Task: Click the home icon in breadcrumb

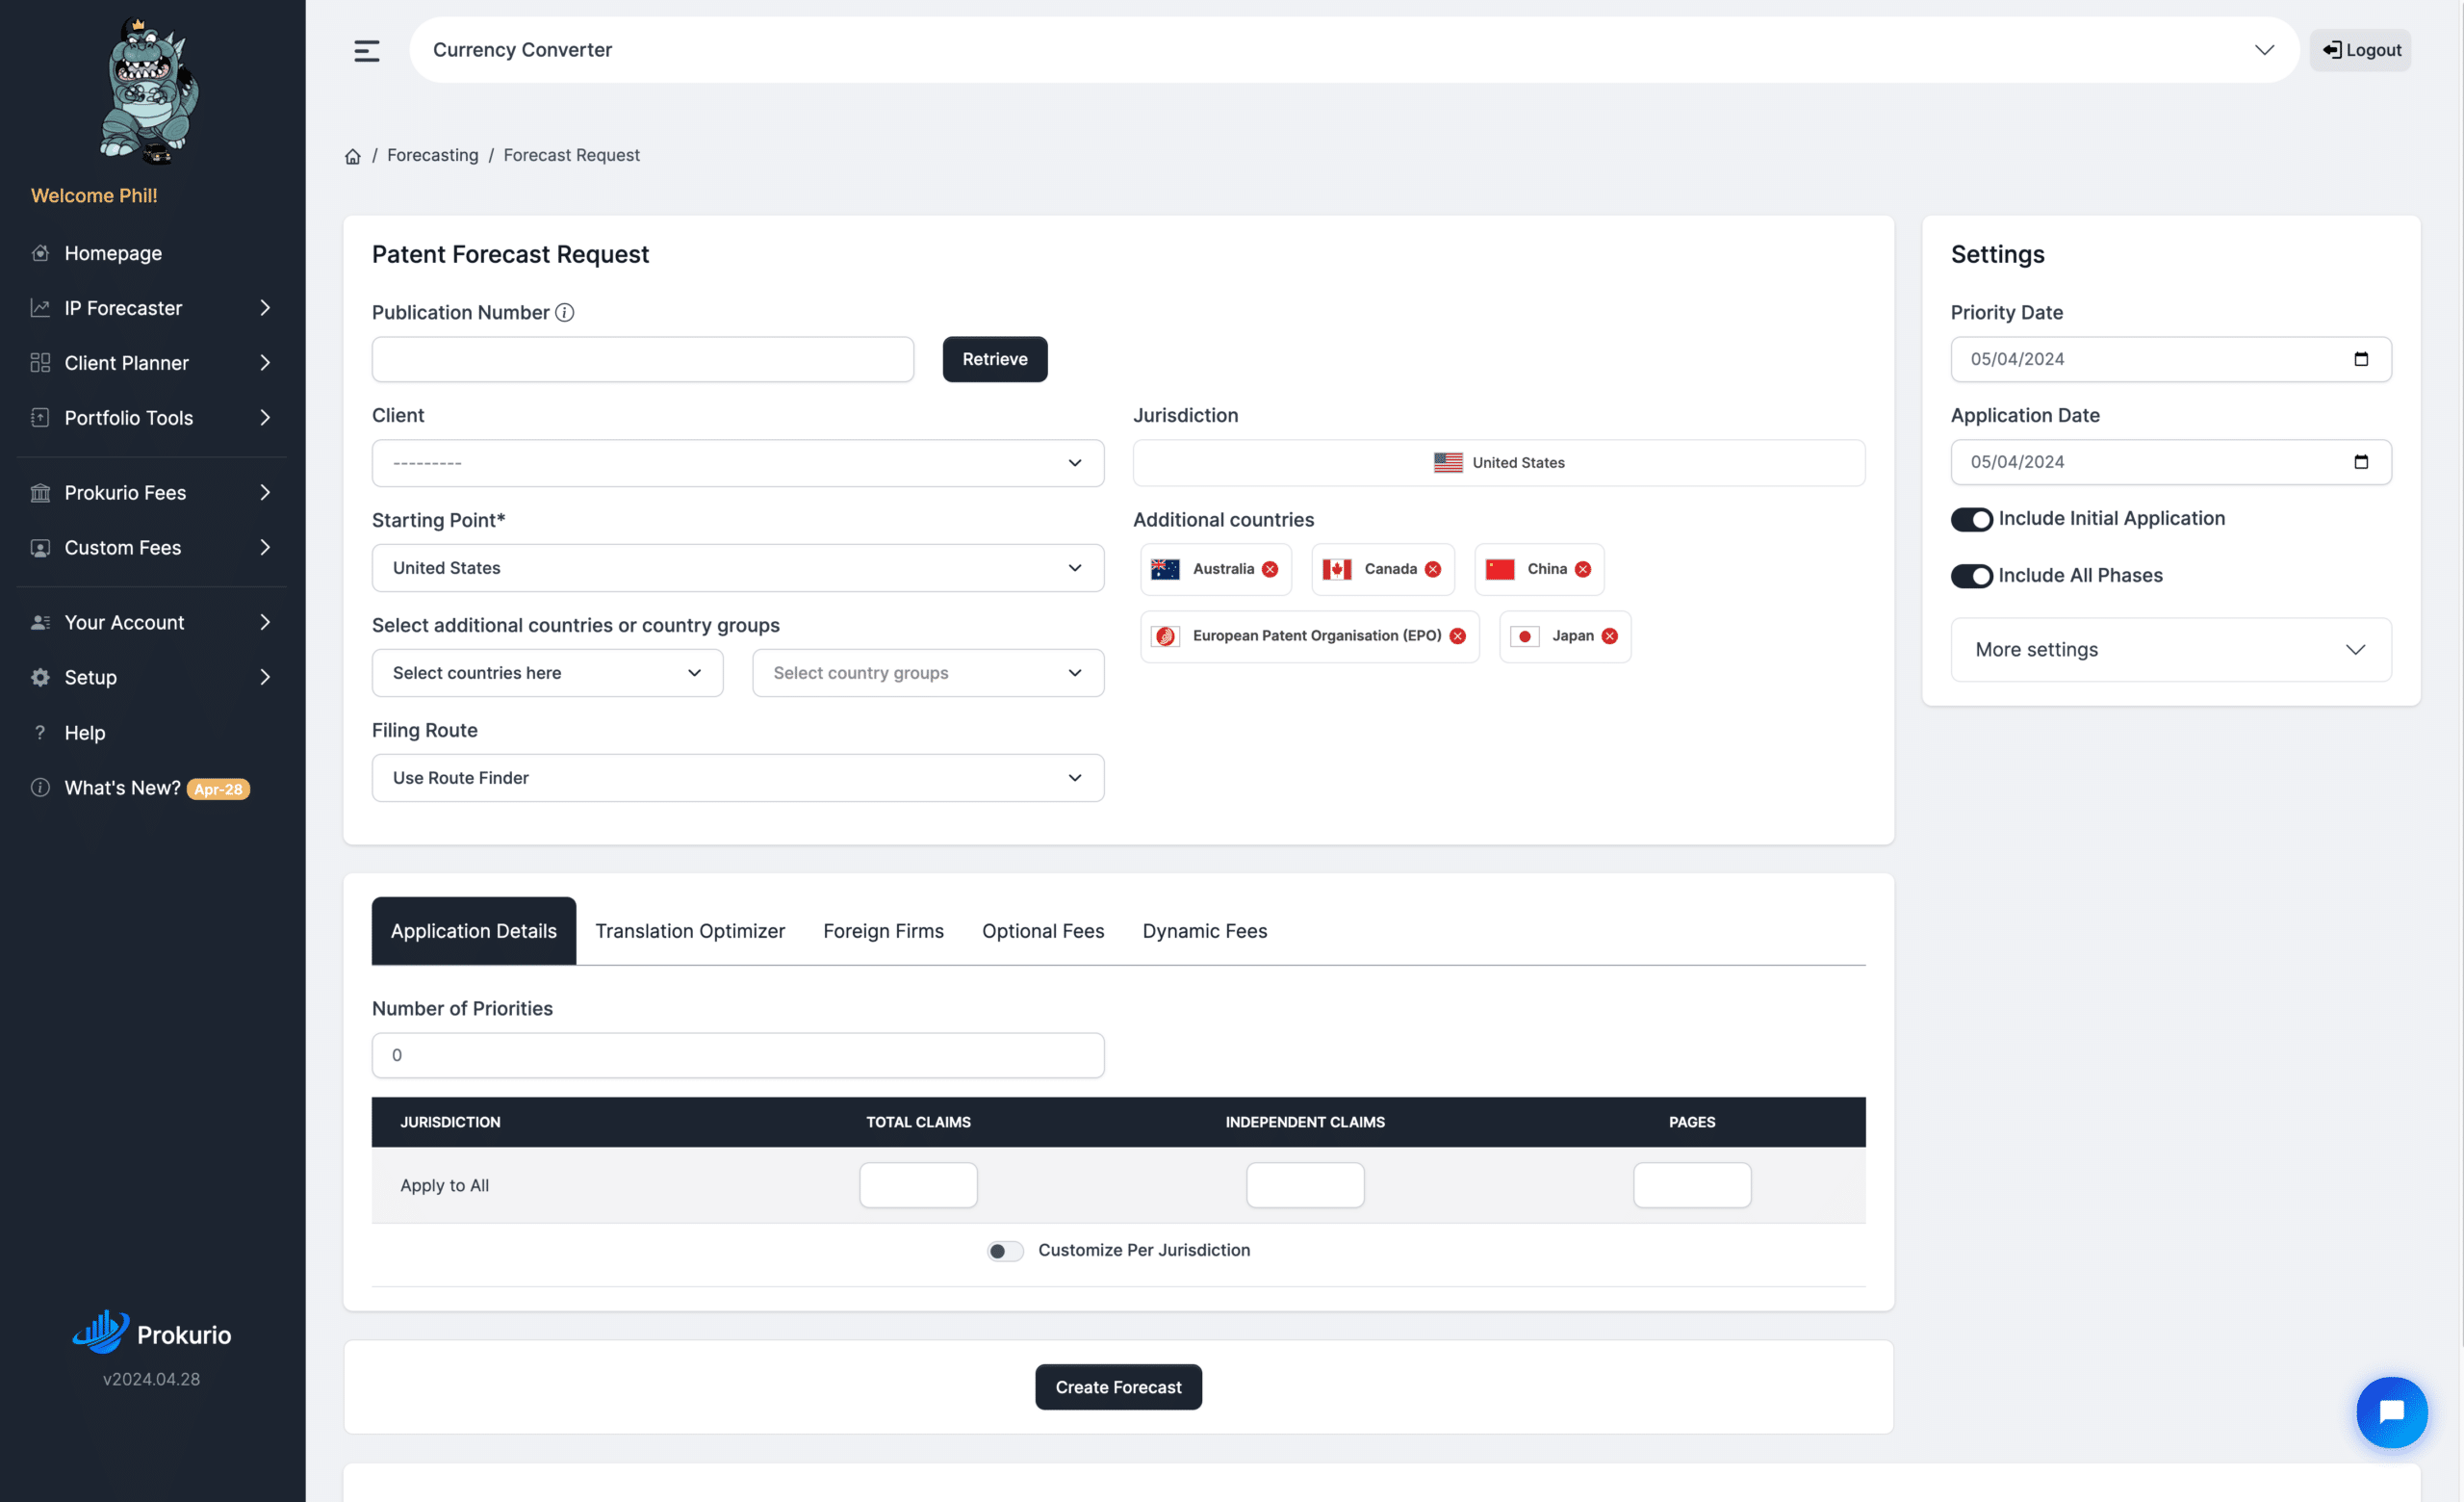Action: point(353,156)
